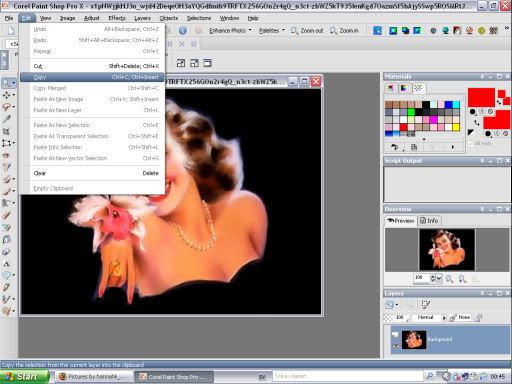The width and height of the screenshot is (512, 384).
Task: Click Zoom out in the toolbar
Action: (x=307, y=31)
